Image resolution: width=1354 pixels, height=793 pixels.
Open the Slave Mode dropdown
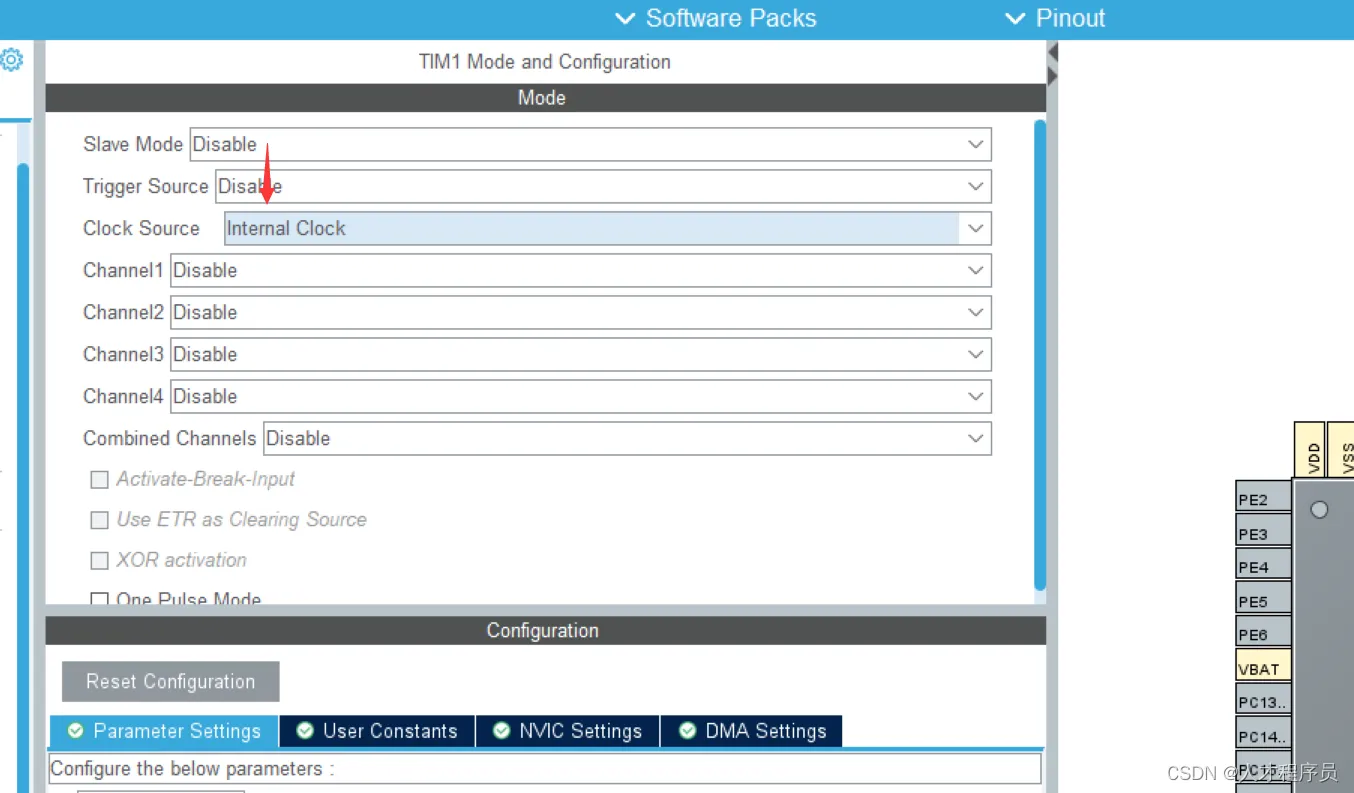pos(590,144)
